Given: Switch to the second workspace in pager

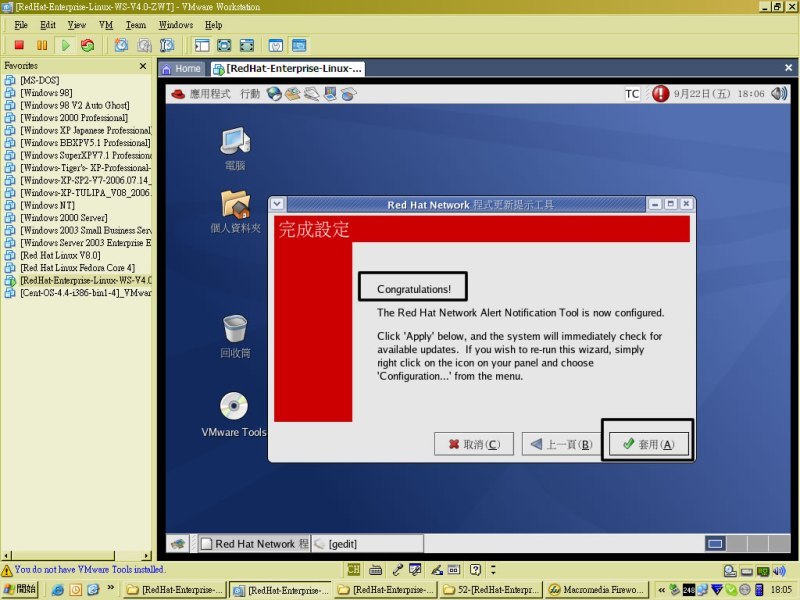Looking at the screenshot, I should click(737, 544).
